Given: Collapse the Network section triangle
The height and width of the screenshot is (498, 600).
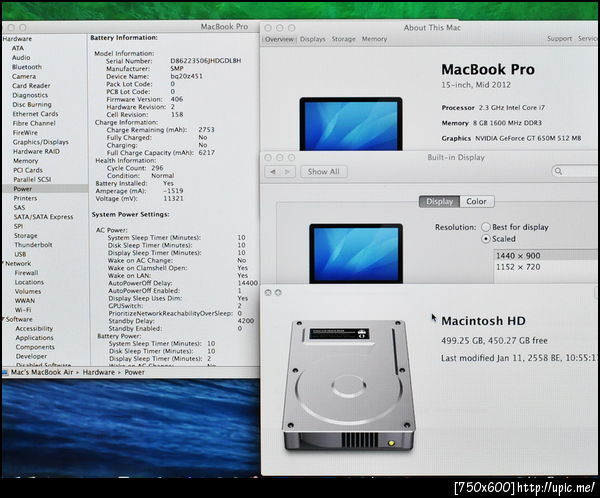Looking at the screenshot, I should [x=3, y=263].
